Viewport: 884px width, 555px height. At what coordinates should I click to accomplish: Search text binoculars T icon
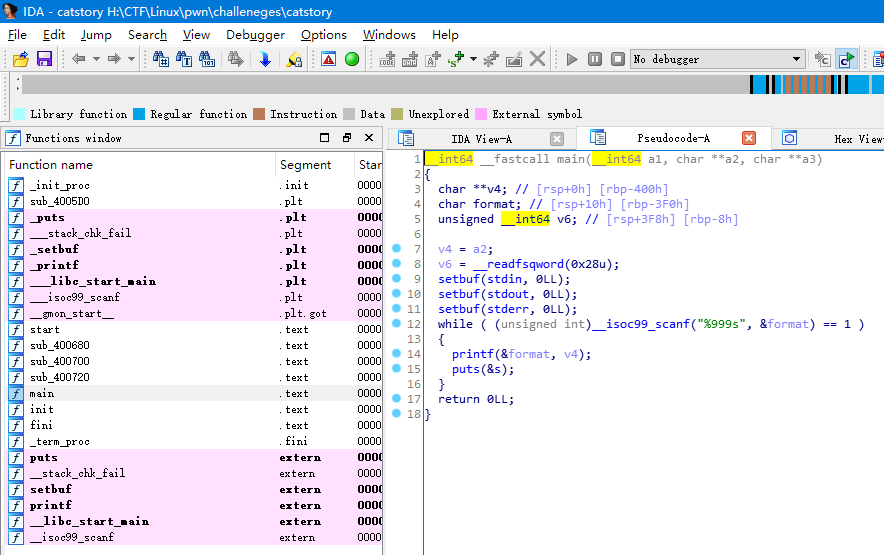coord(184,59)
